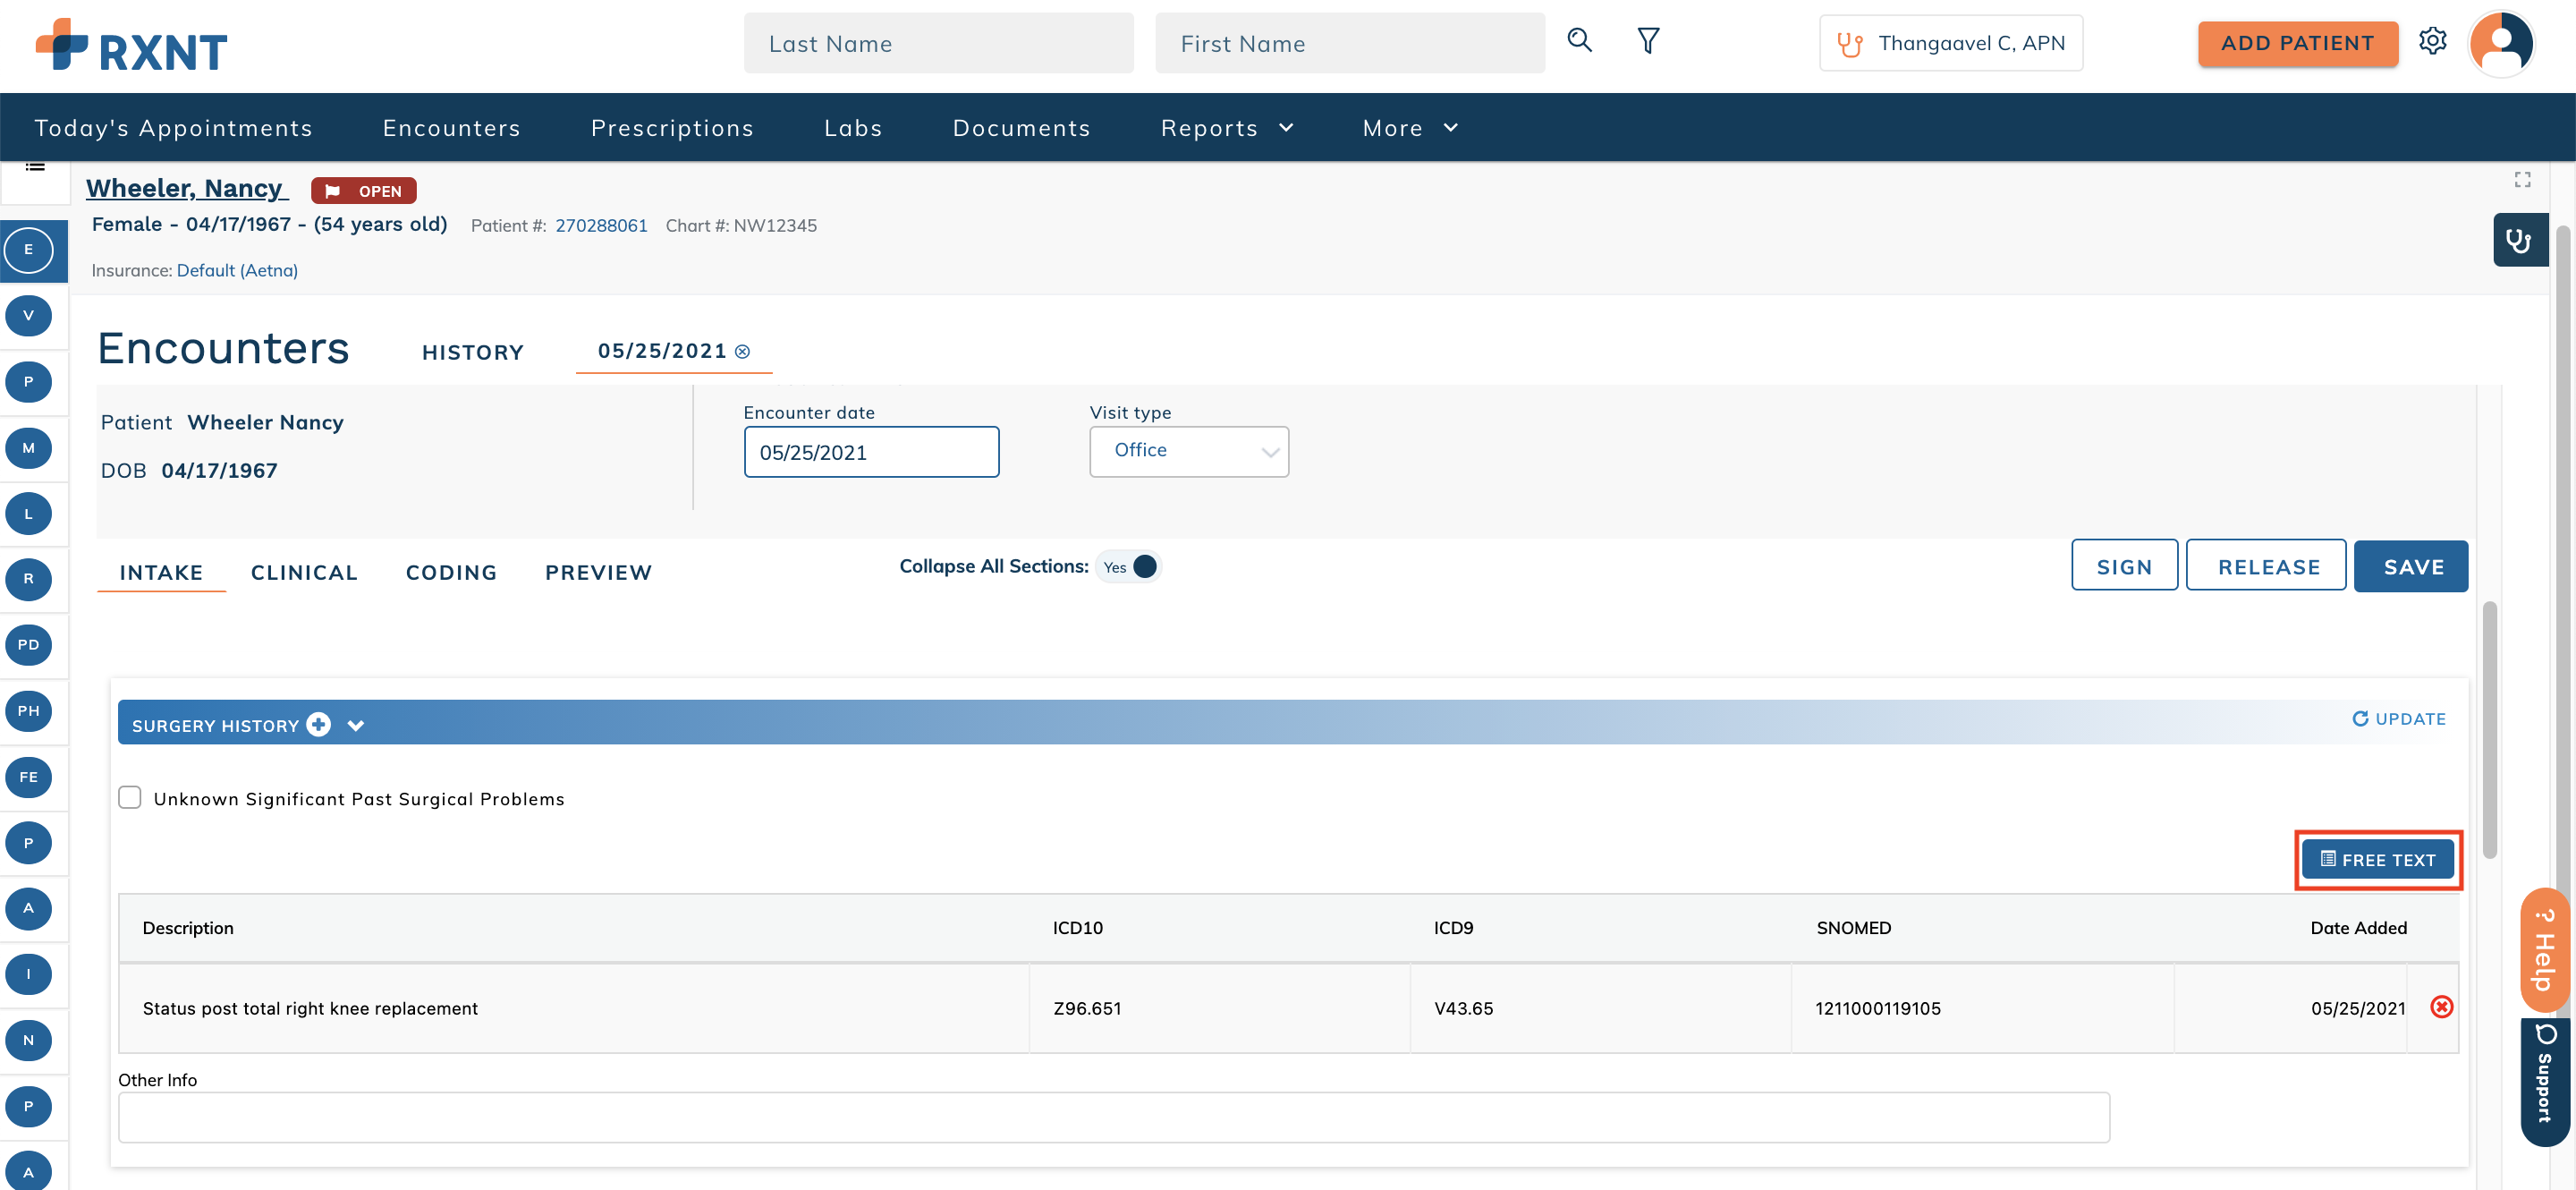Click the fullscreen expand icon

tap(2522, 179)
